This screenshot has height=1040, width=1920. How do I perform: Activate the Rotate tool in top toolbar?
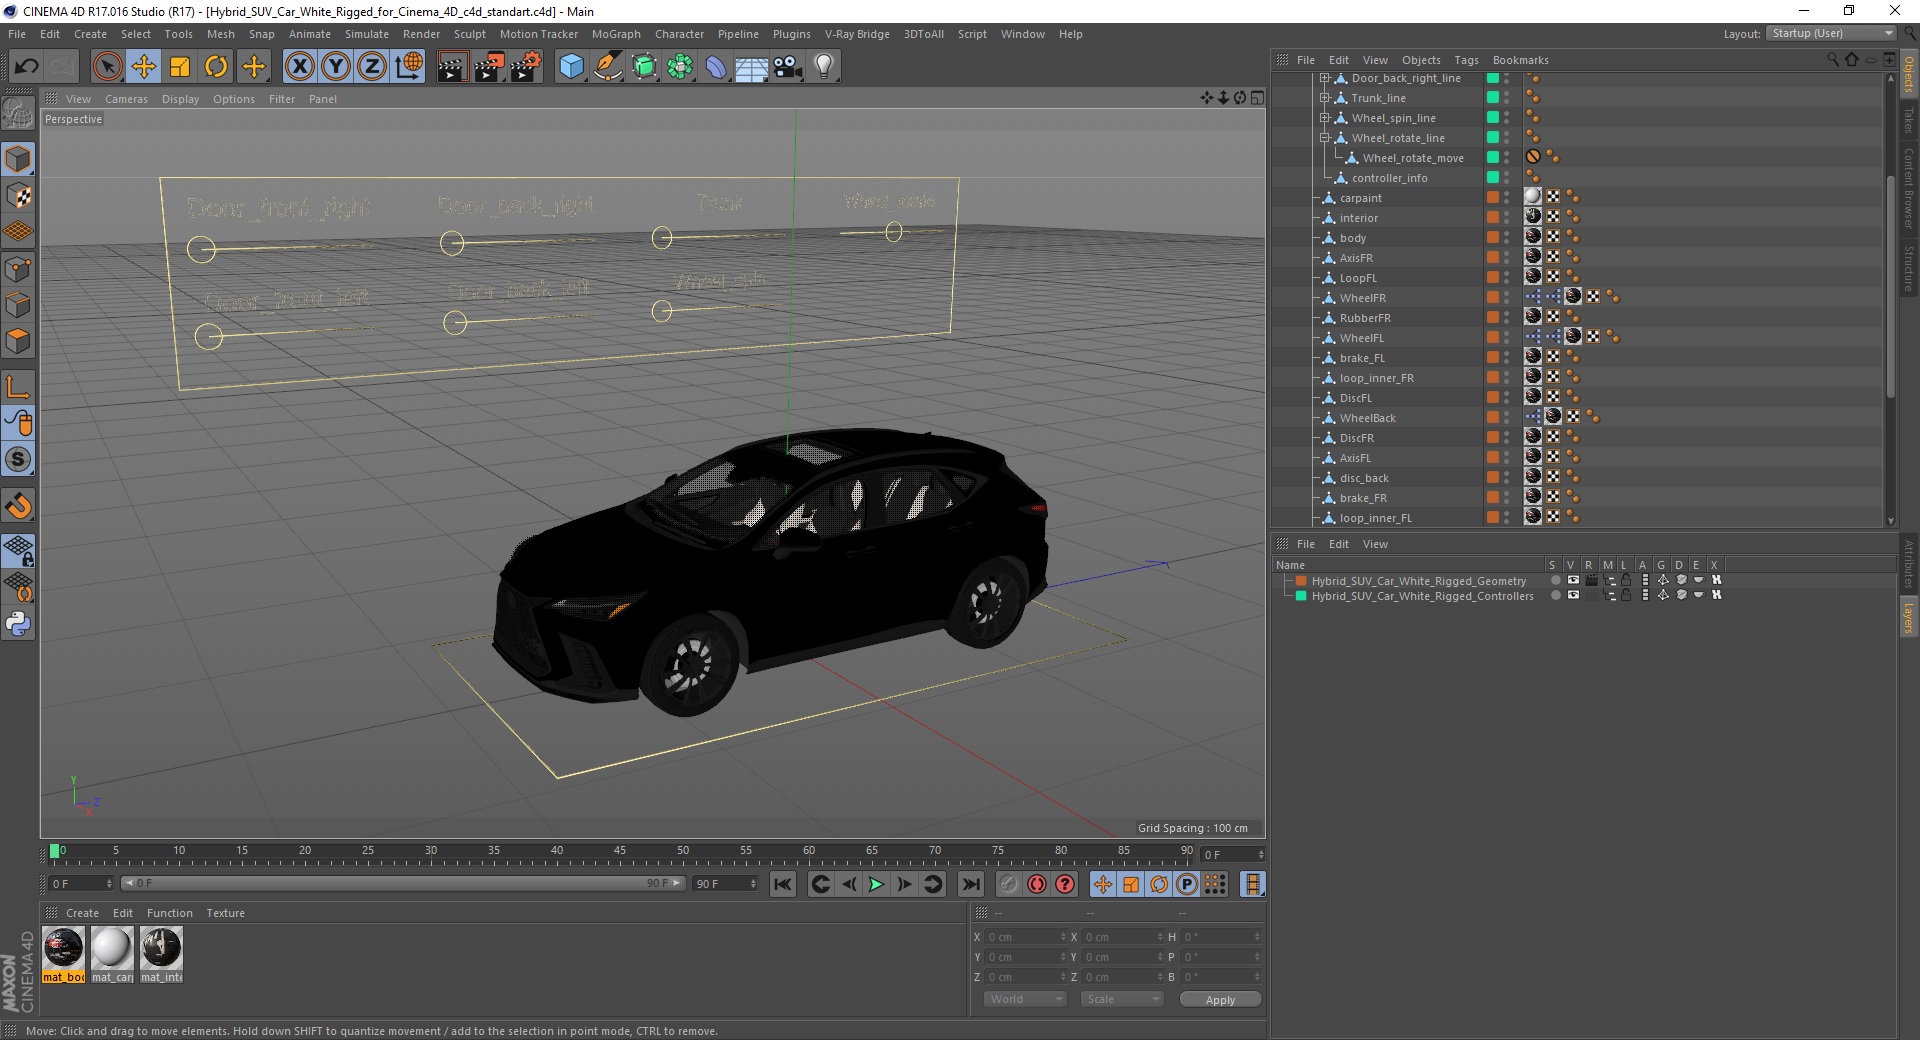click(216, 67)
